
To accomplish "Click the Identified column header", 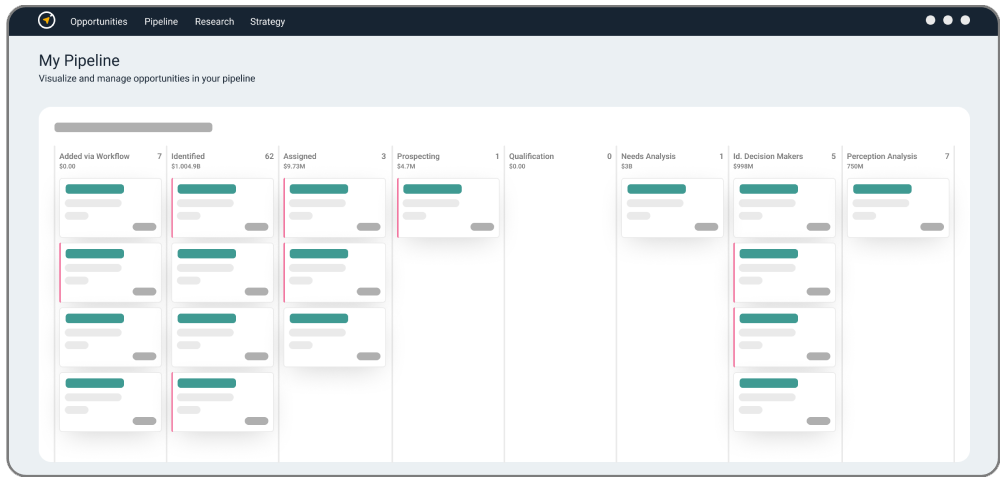I will pyautogui.click(x=188, y=156).
